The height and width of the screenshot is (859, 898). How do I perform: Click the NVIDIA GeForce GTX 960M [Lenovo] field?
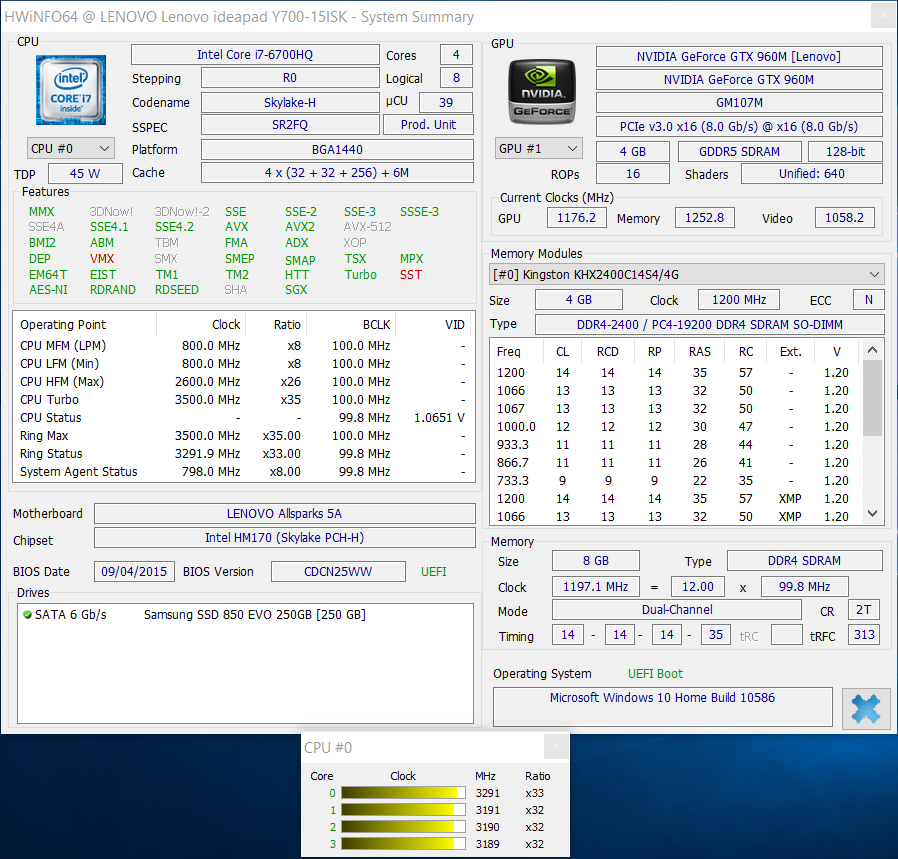point(739,57)
